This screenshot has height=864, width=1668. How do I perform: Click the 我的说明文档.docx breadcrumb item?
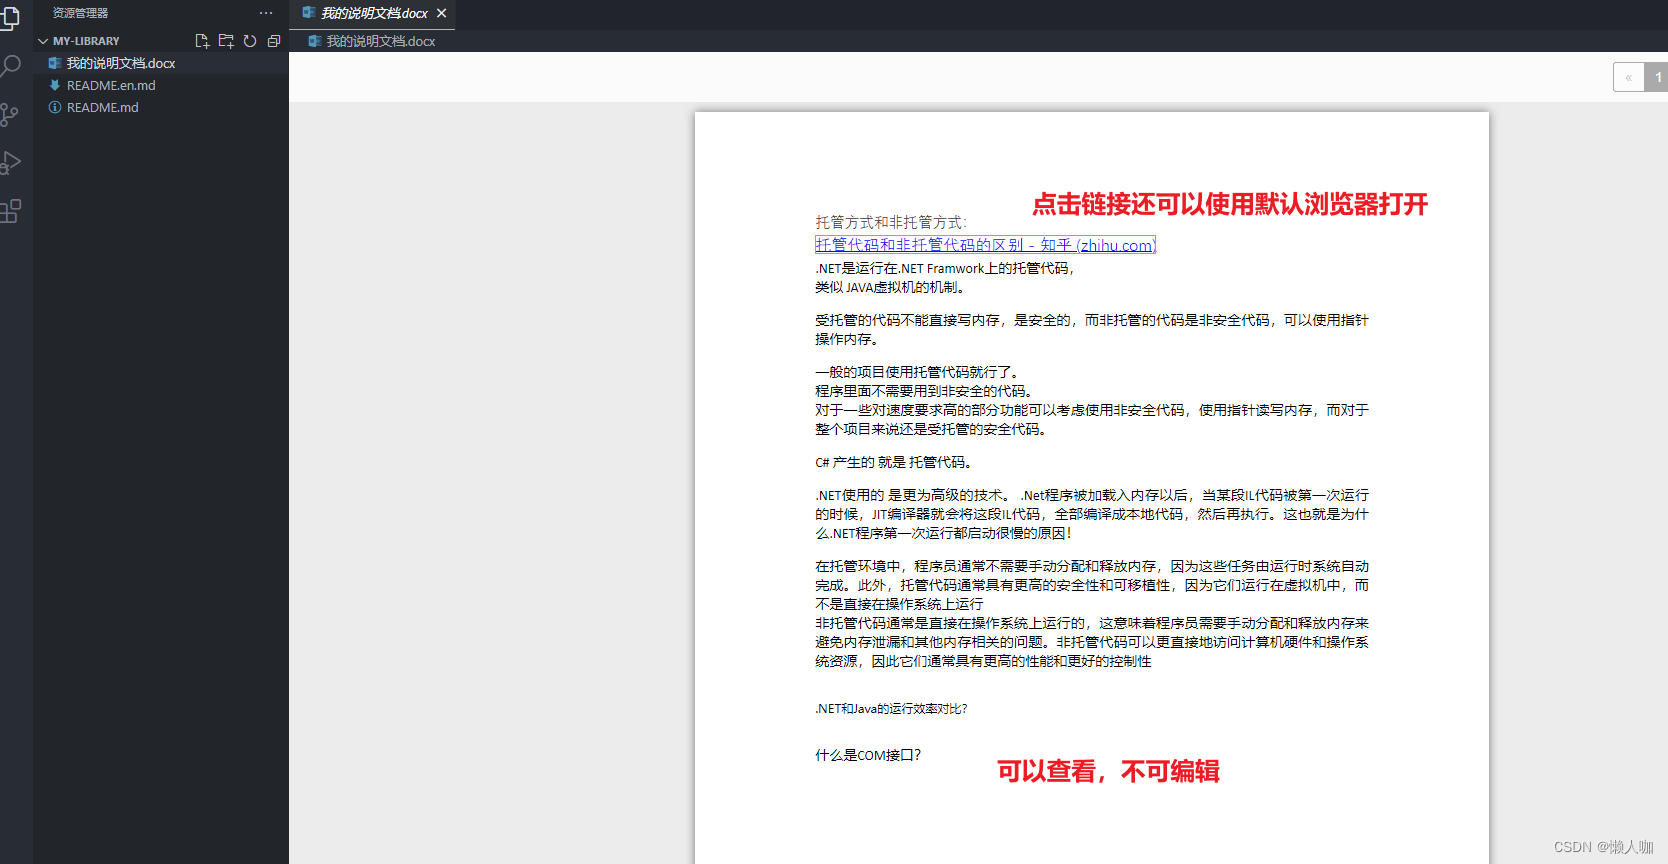pyautogui.click(x=372, y=41)
